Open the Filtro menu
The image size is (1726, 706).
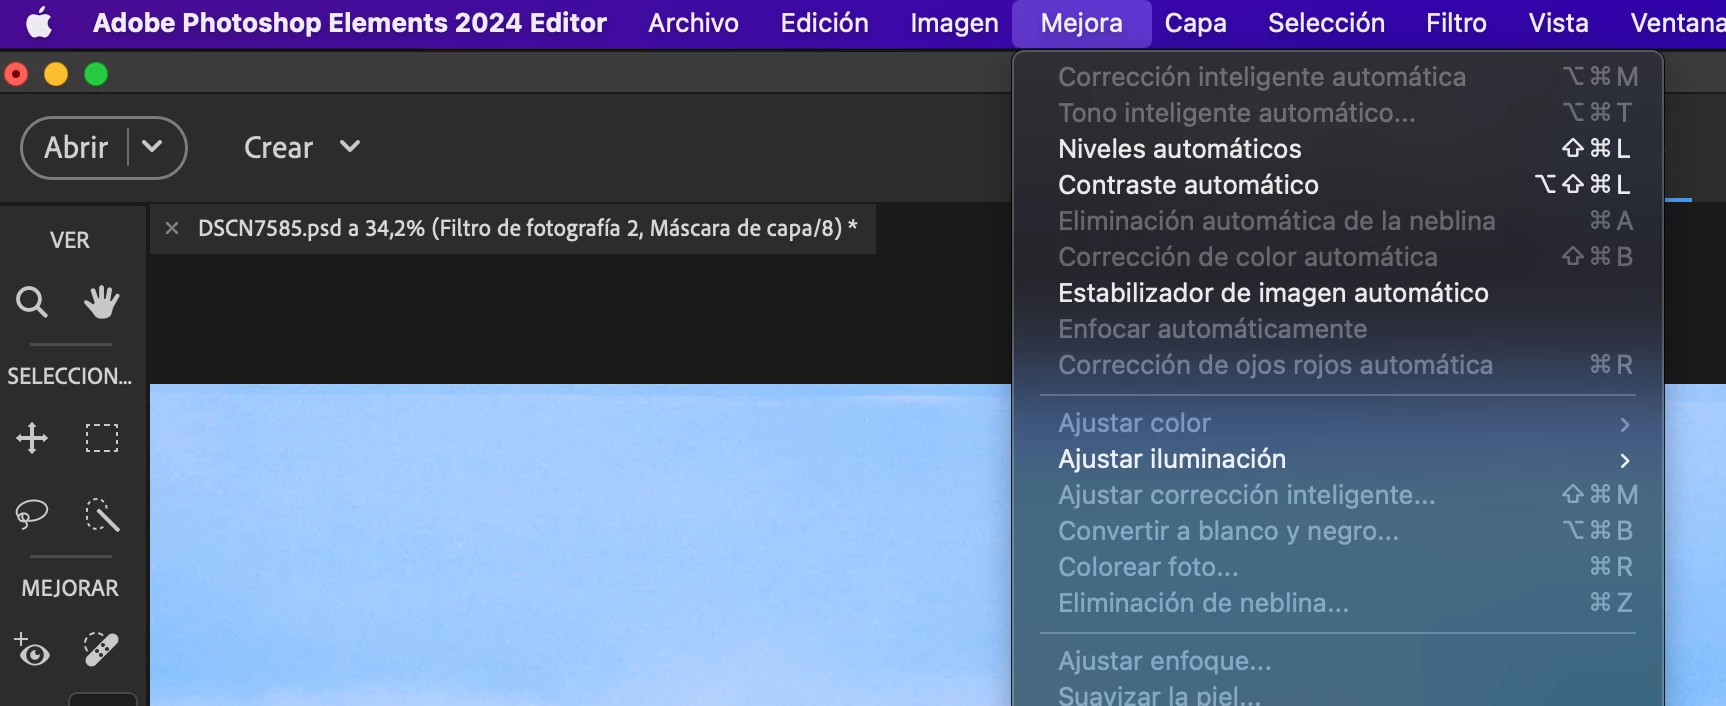[x=1456, y=22]
